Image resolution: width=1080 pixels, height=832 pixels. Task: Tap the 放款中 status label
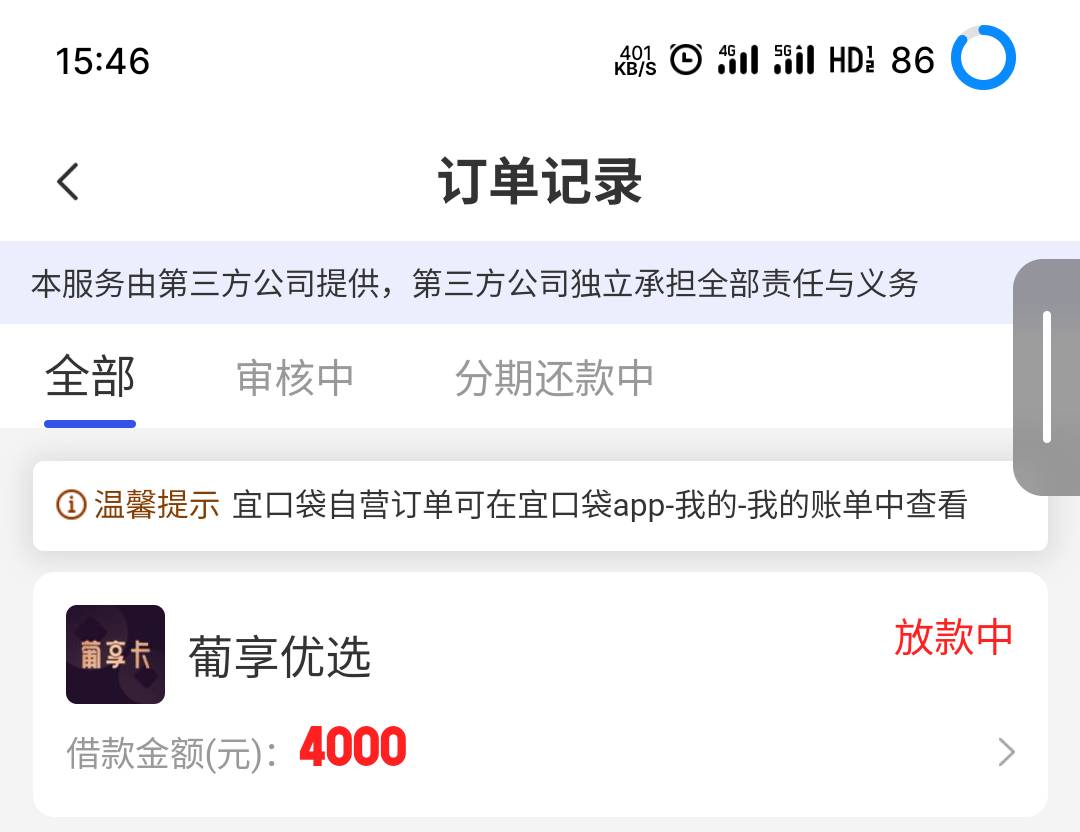tap(953, 637)
